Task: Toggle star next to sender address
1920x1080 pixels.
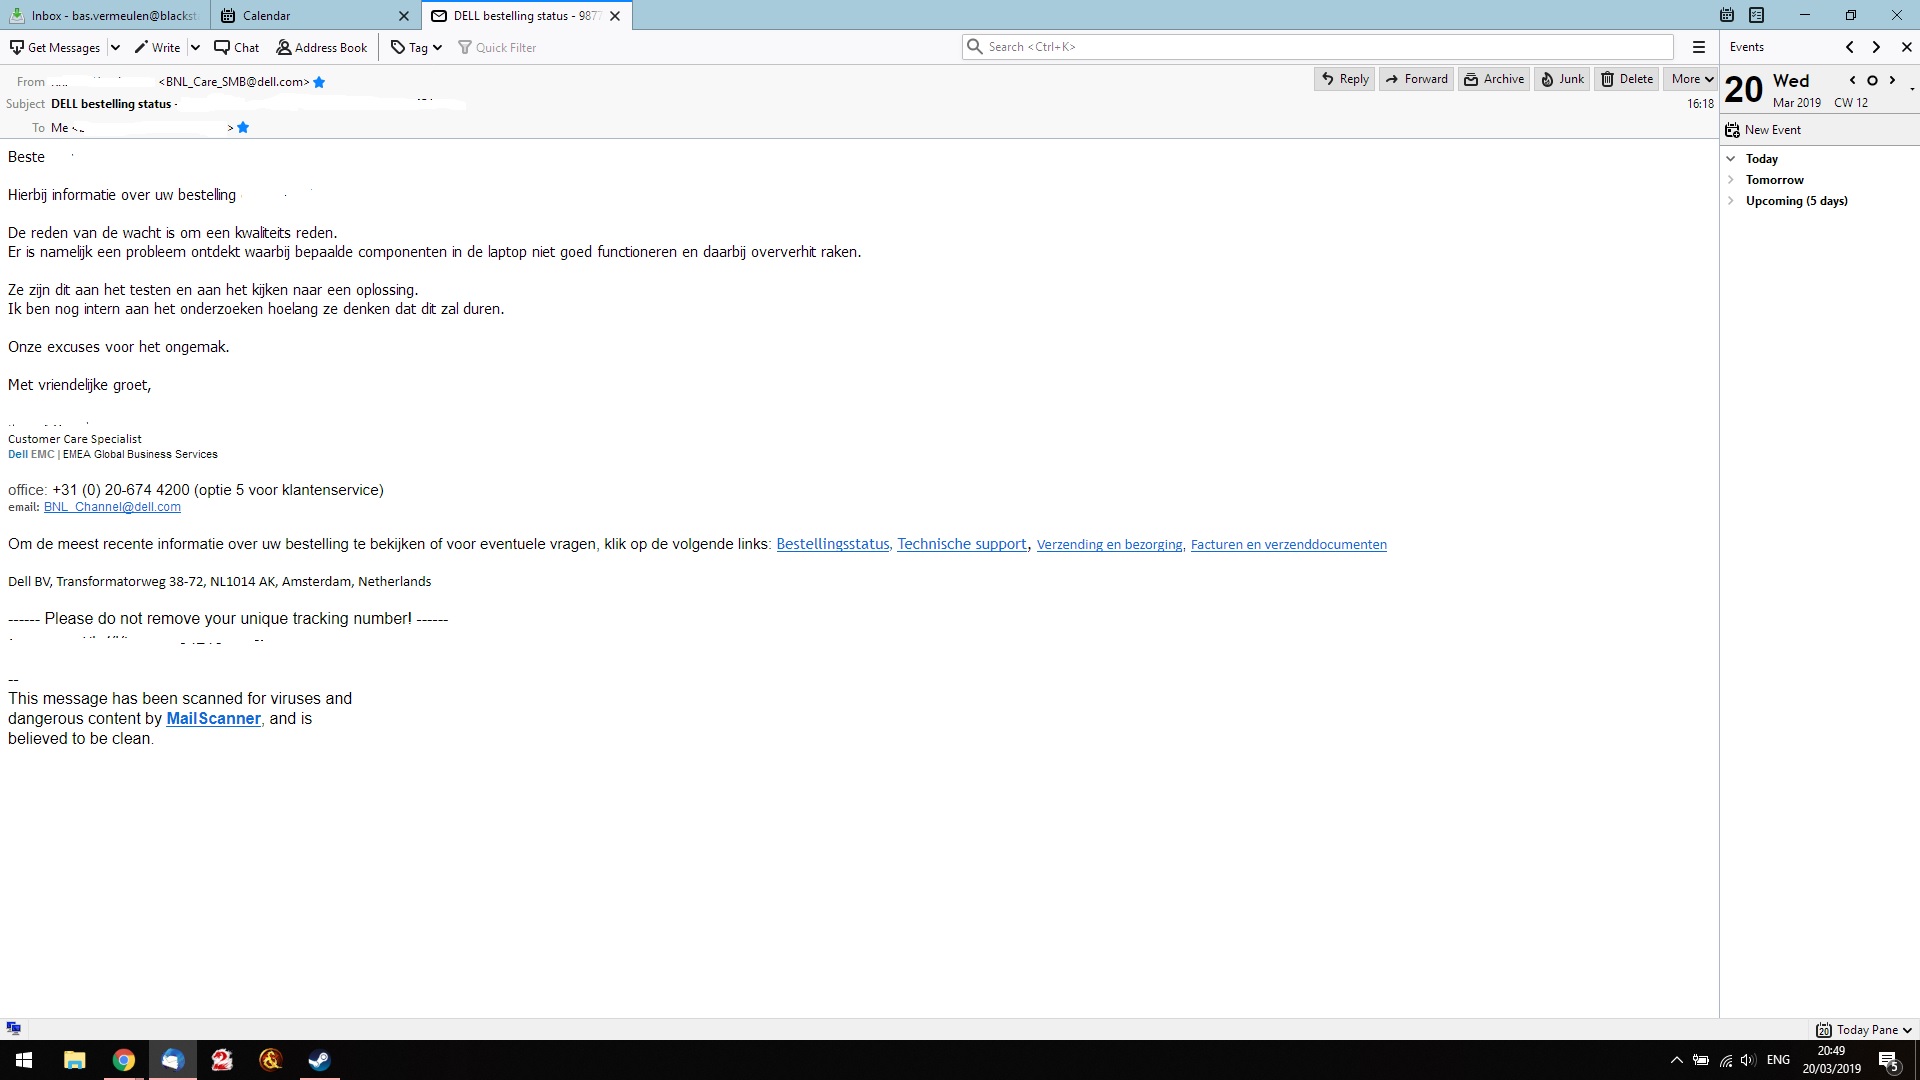Action: (x=319, y=82)
